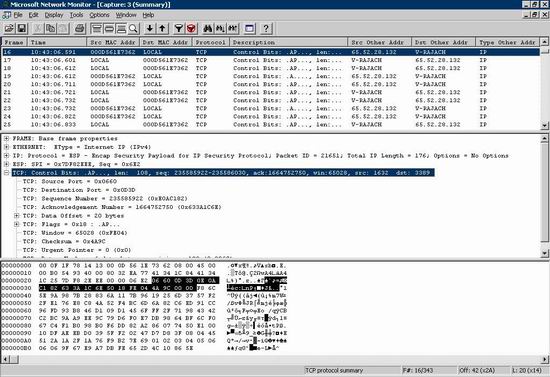Sort by the Protocol column header
550x377 pixels.
[210, 42]
